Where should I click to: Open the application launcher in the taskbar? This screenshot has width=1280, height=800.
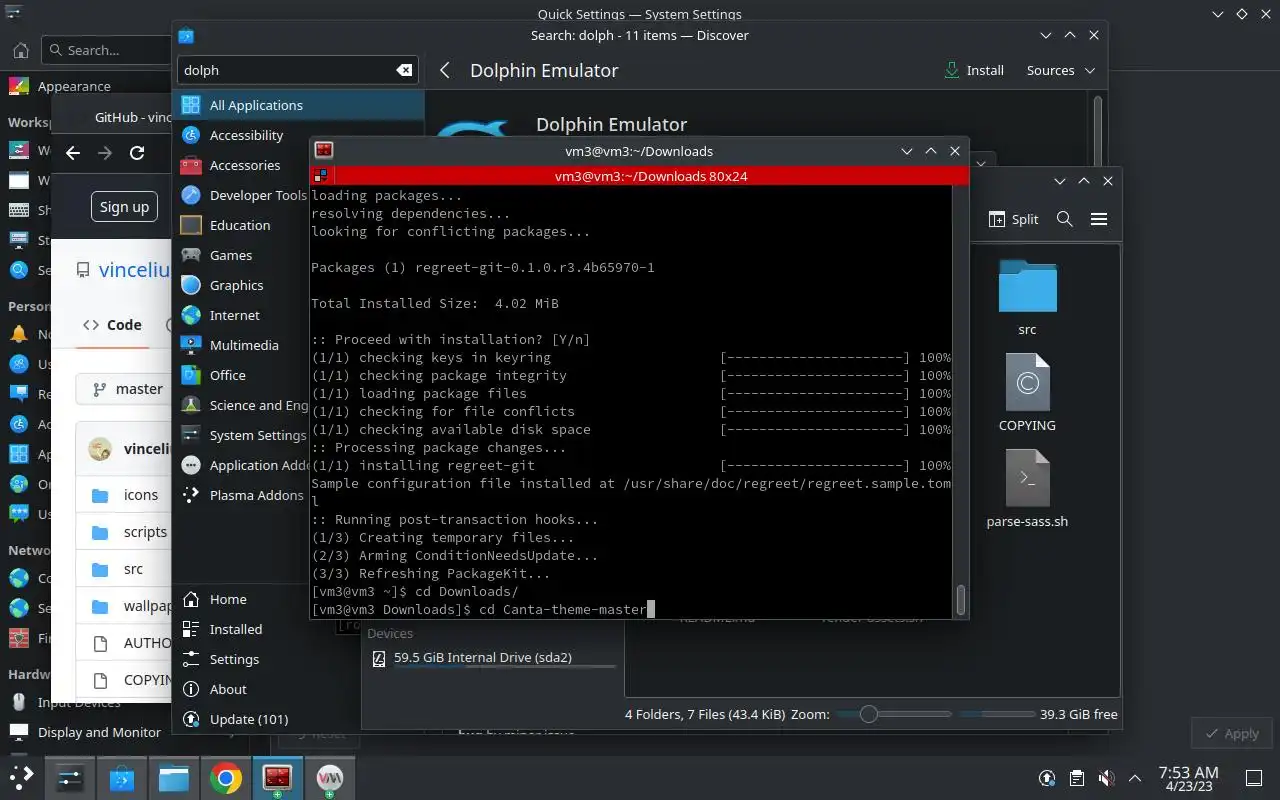pyautogui.click(x=22, y=777)
